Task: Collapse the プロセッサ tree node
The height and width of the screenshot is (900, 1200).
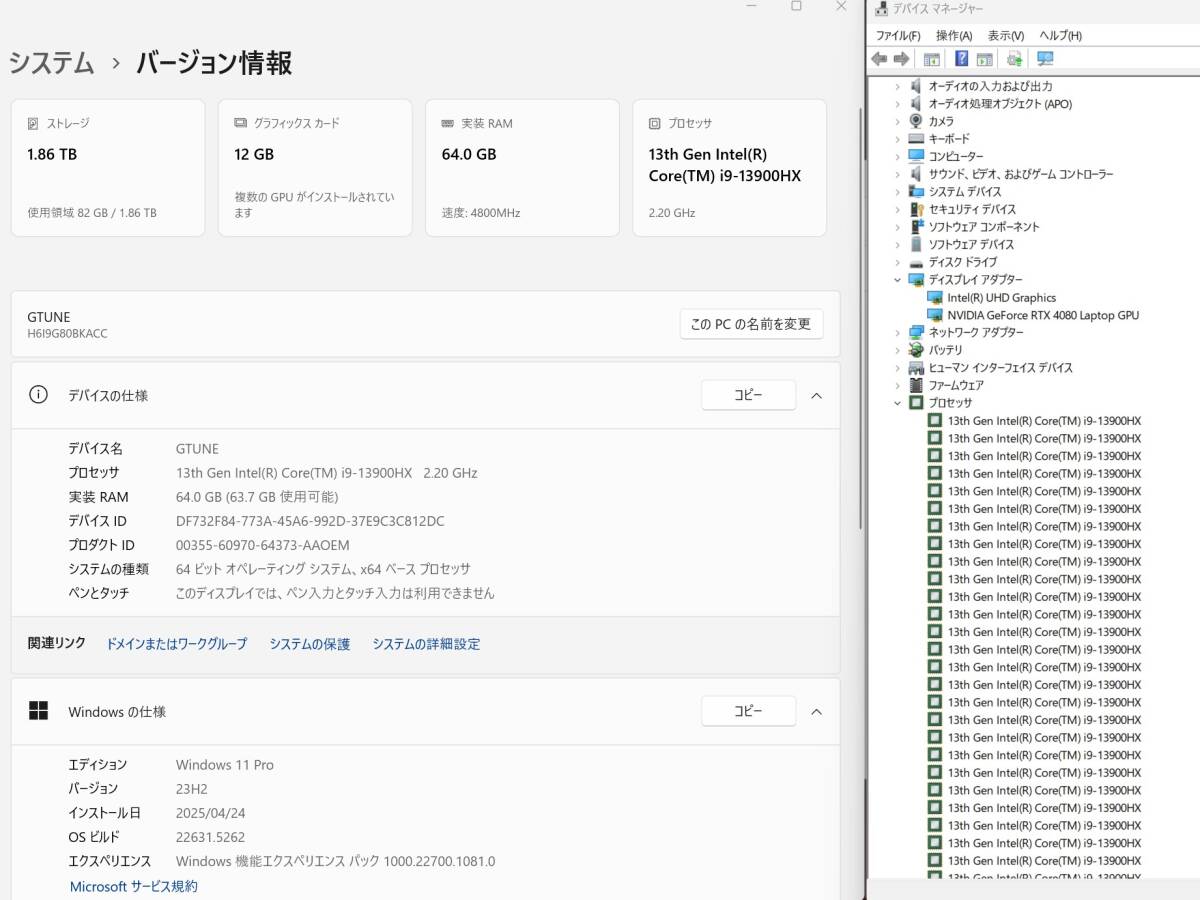Action: click(x=898, y=403)
